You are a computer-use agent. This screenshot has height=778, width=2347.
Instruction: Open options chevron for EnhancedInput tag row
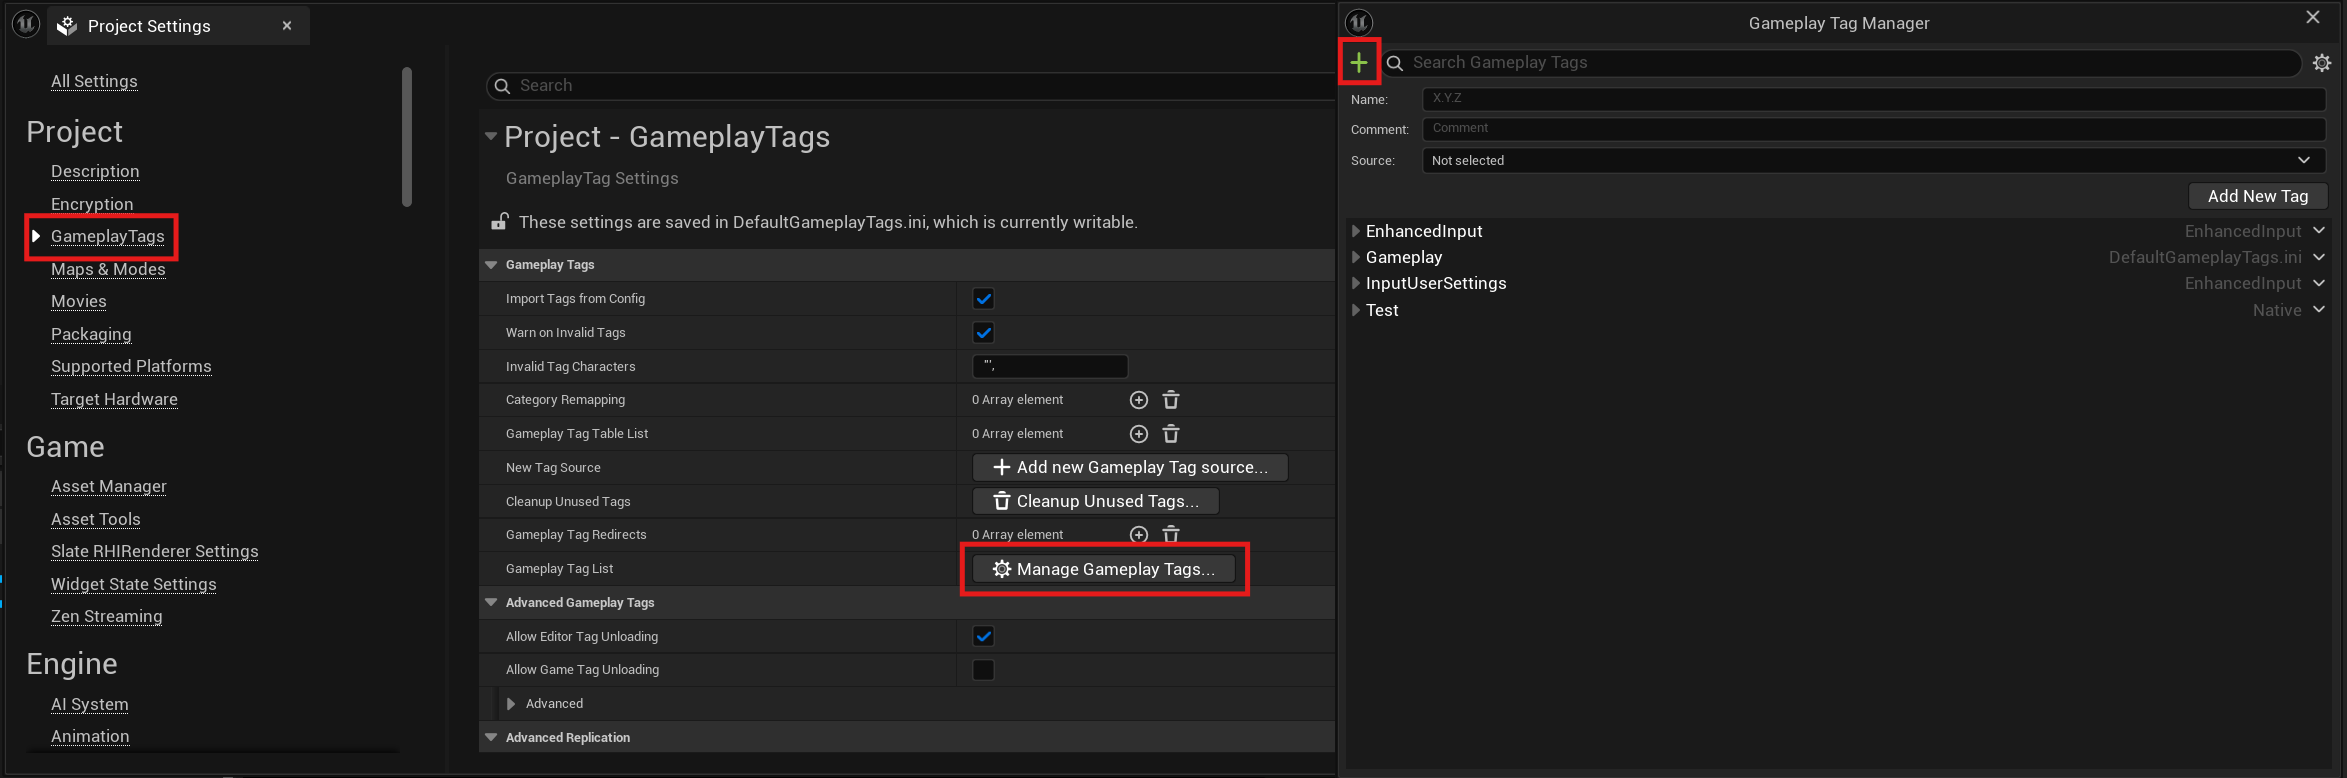tap(2319, 231)
